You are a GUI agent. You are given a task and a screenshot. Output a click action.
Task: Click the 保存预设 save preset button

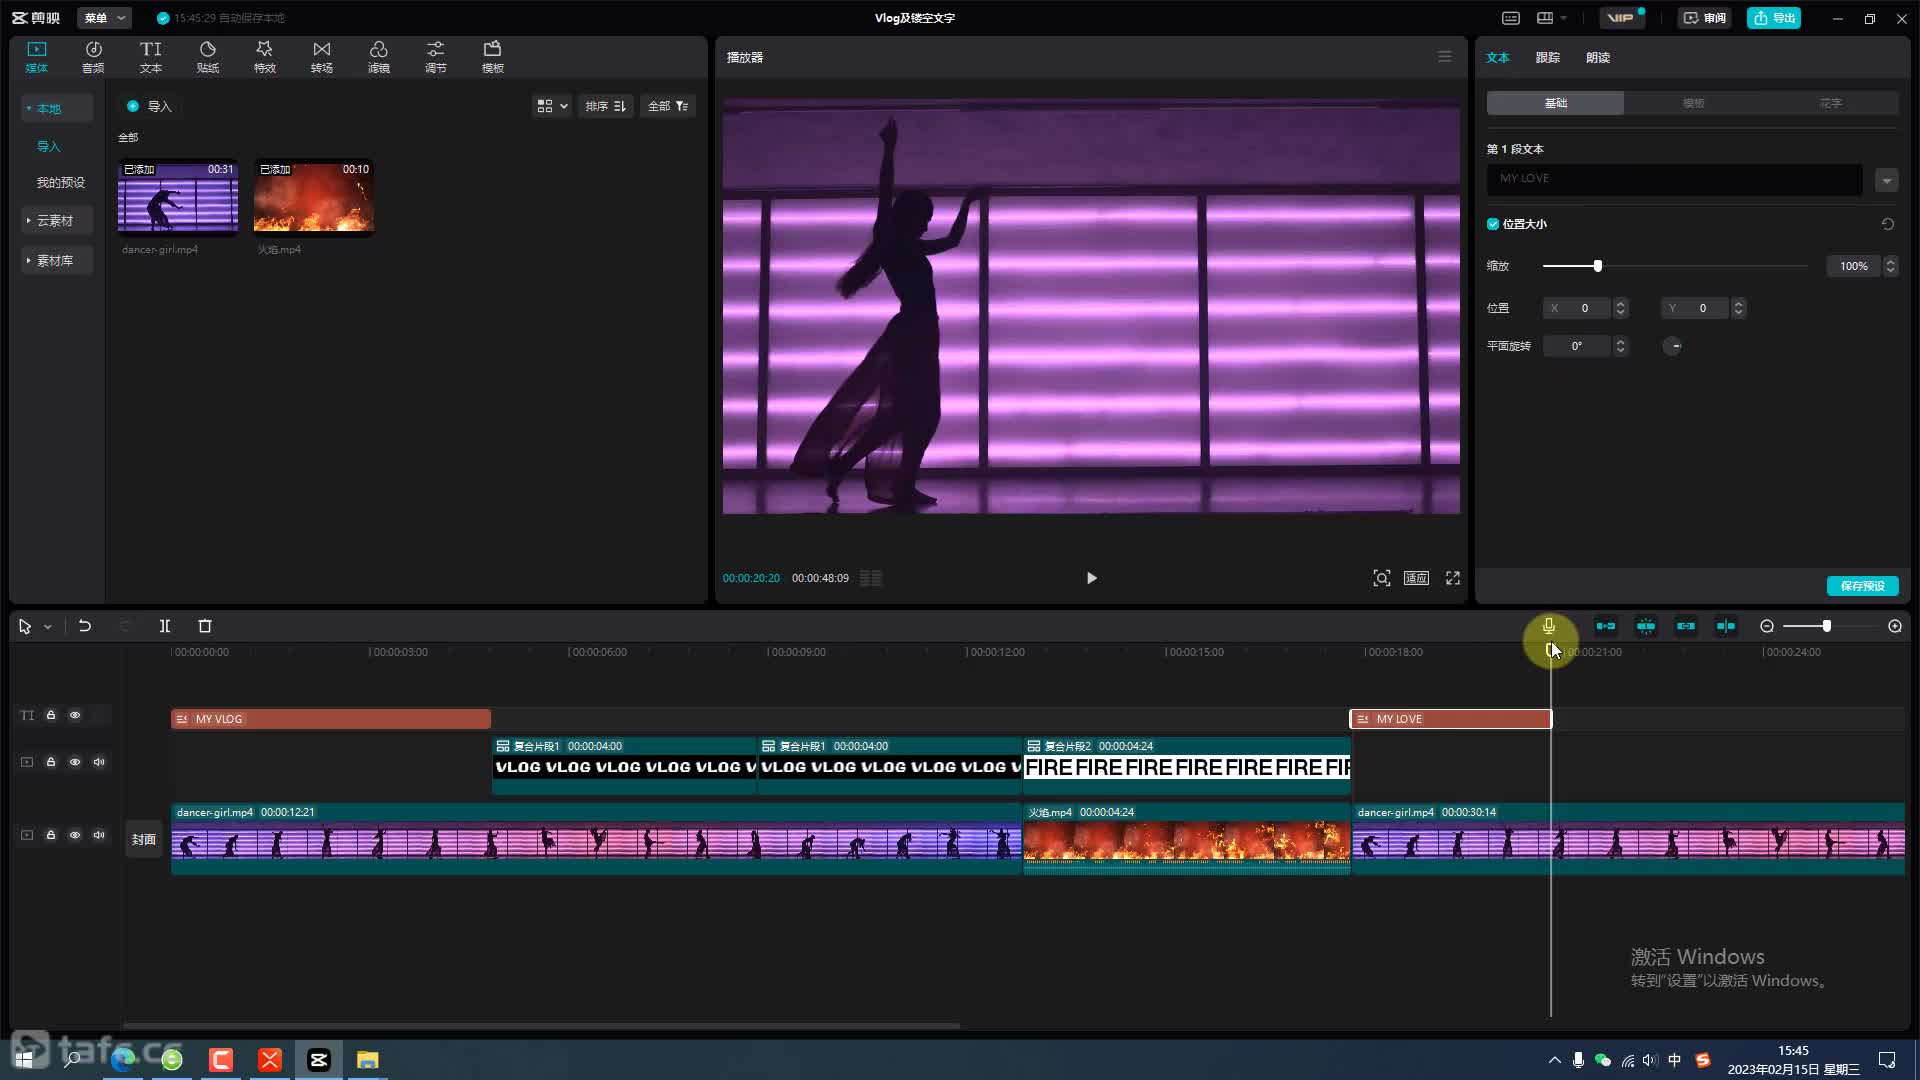1862,586
